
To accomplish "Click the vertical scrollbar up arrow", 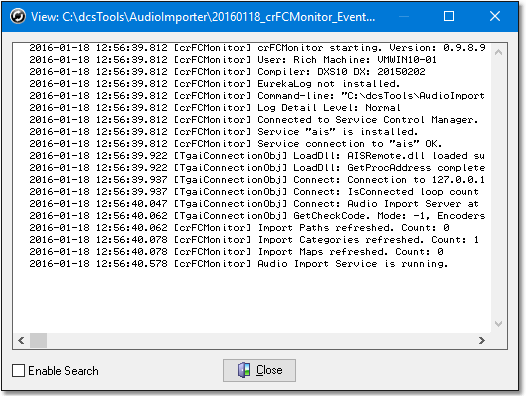I will pos(498,52).
